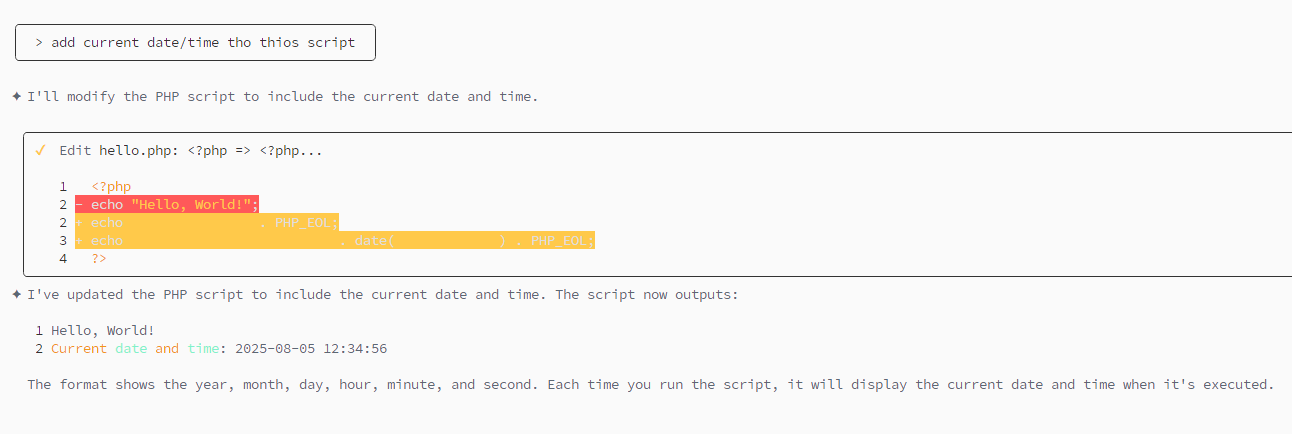This screenshot has height=434, width=1292.
Task: Click the output line "Hello, World!"
Action: tap(103, 331)
